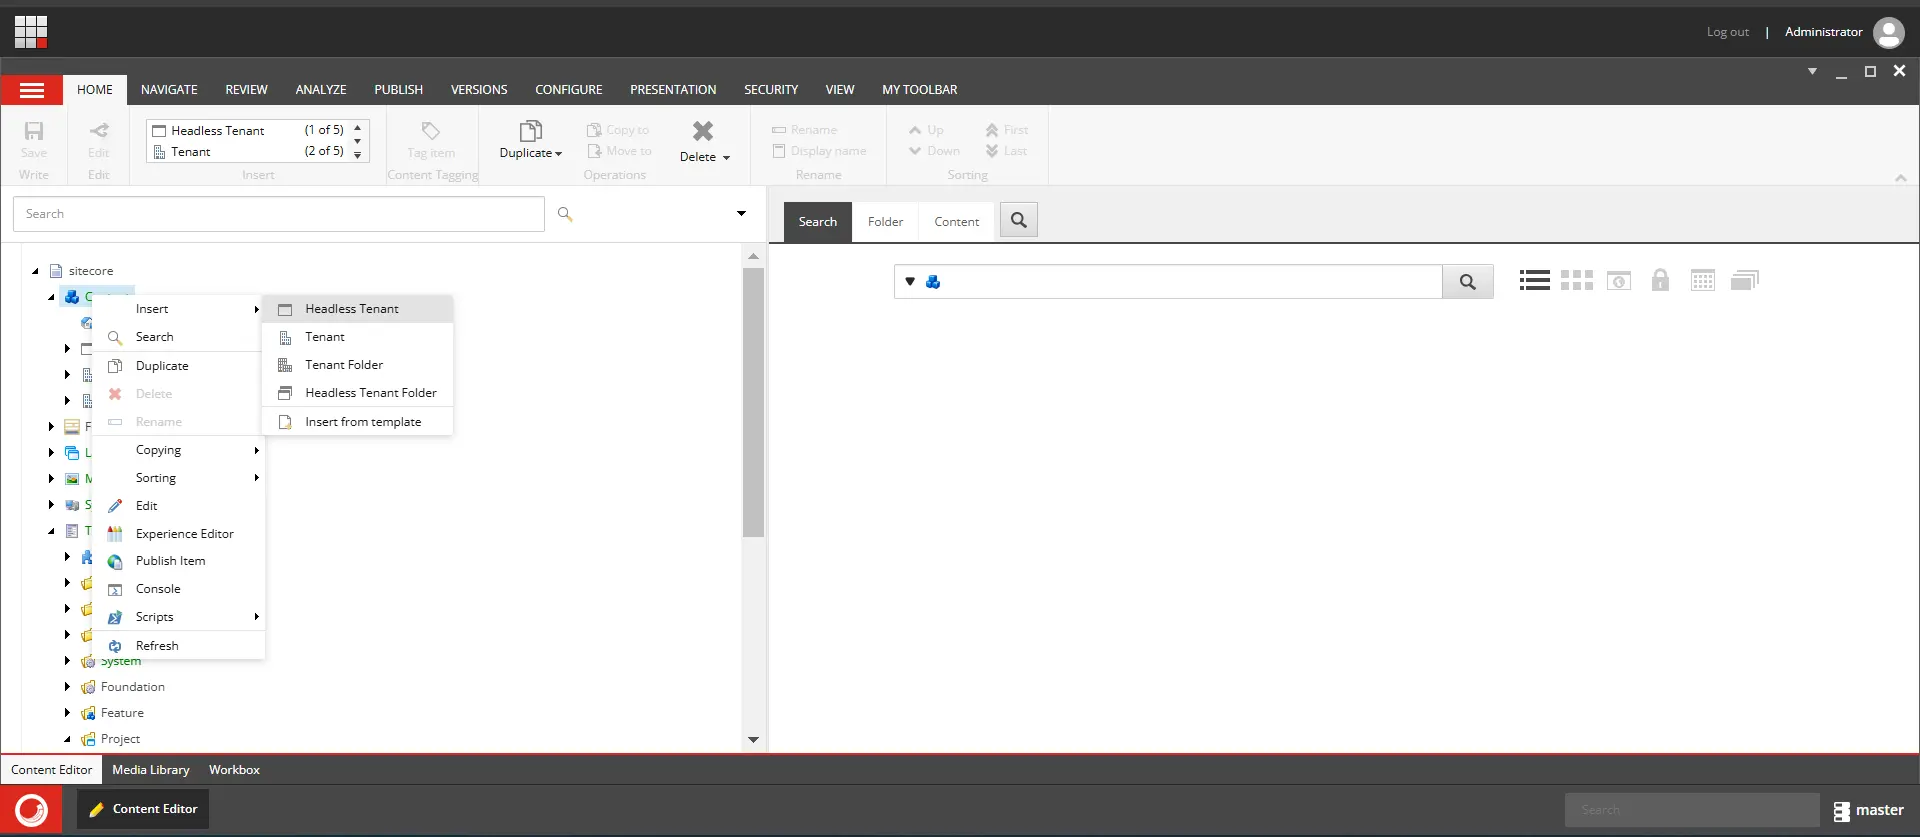
Task: Click Experience Editor icon in context menu
Action: tap(115, 534)
